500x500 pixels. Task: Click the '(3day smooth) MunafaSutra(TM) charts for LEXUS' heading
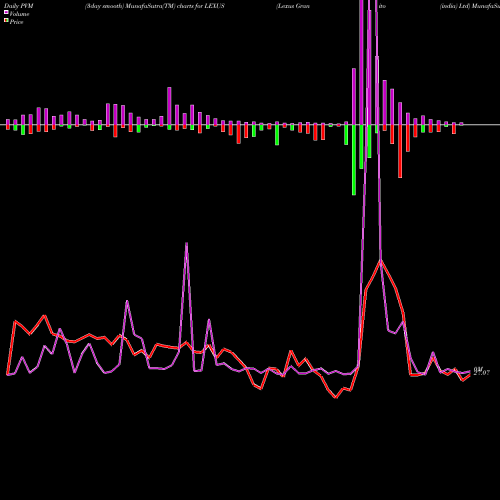(155, 6)
